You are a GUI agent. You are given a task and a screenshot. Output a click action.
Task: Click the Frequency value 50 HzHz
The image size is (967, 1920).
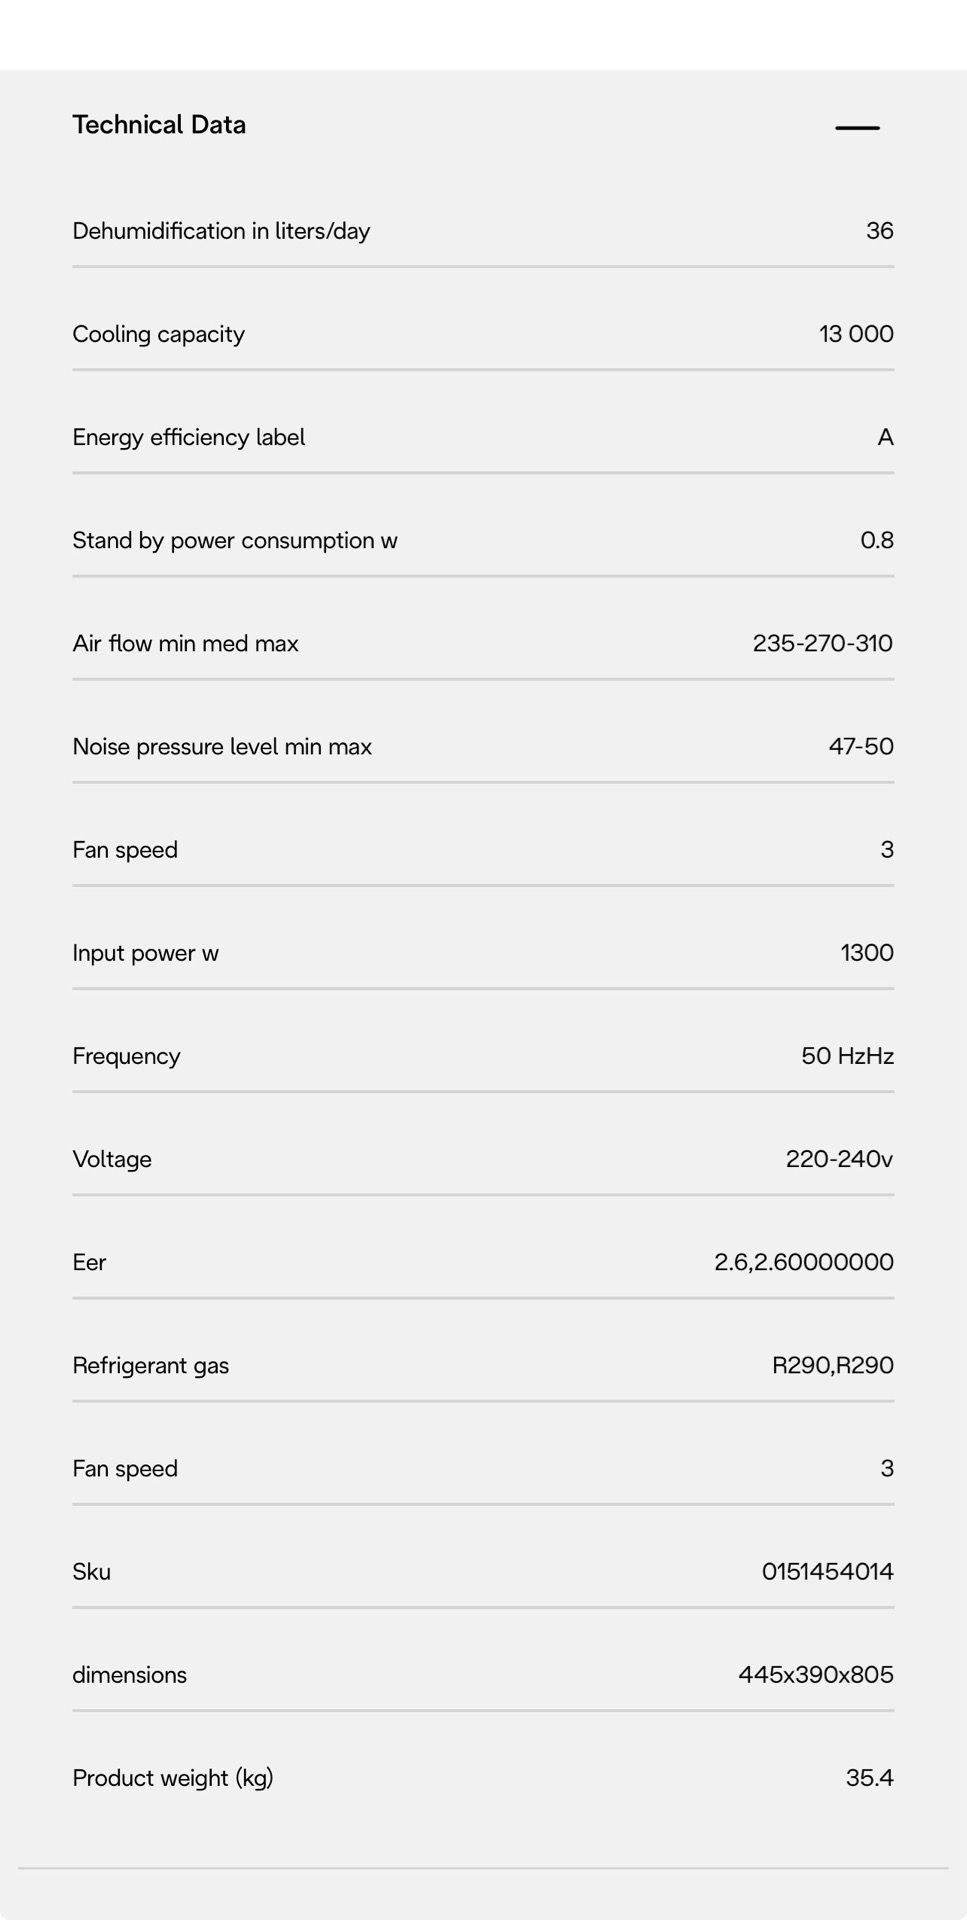[x=847, y=1056]
